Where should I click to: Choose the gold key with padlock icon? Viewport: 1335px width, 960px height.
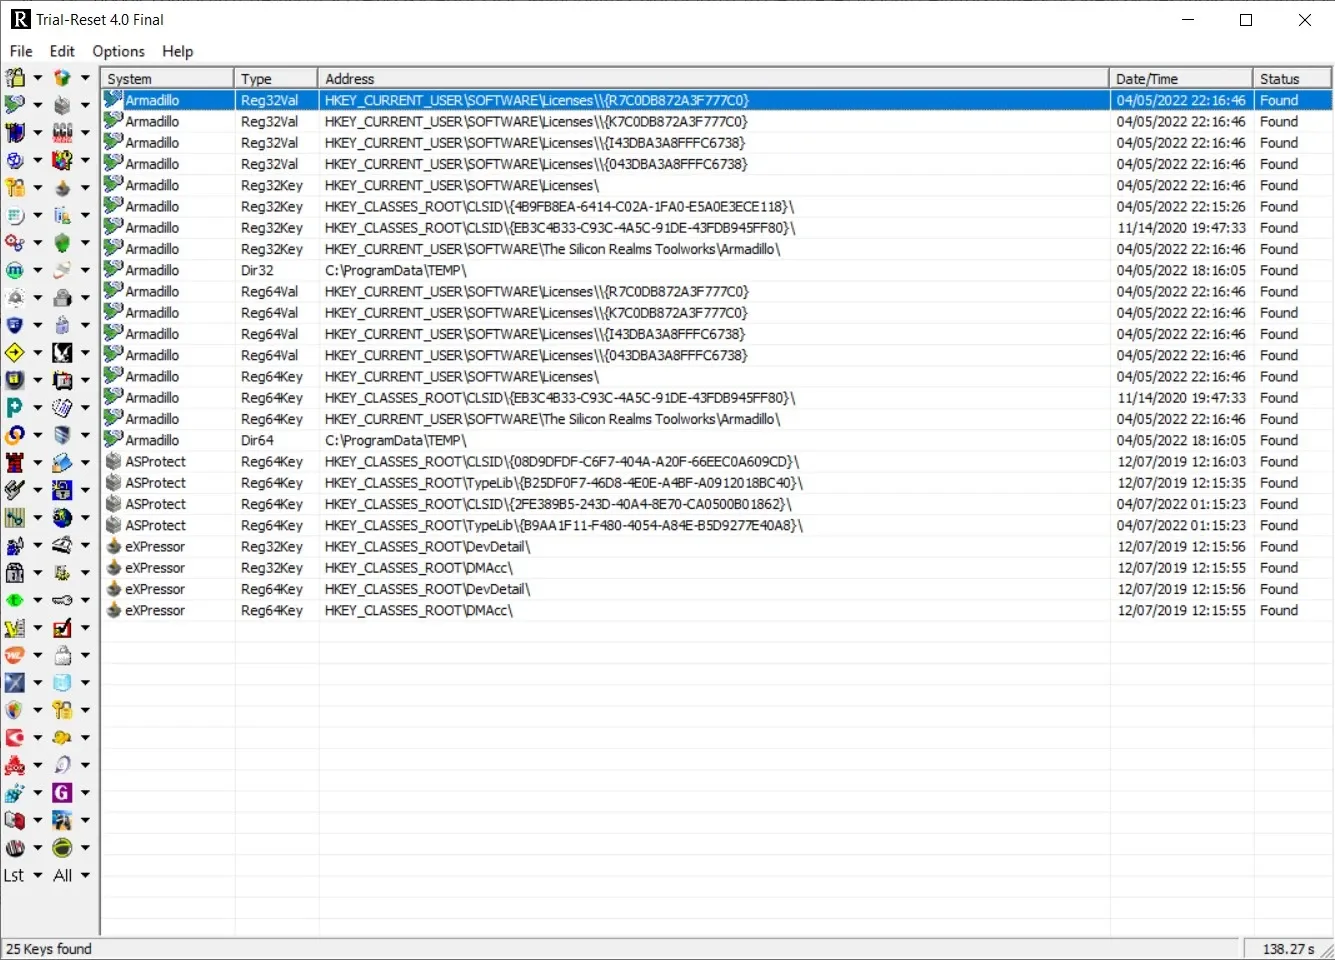click(x=62, y=710)
